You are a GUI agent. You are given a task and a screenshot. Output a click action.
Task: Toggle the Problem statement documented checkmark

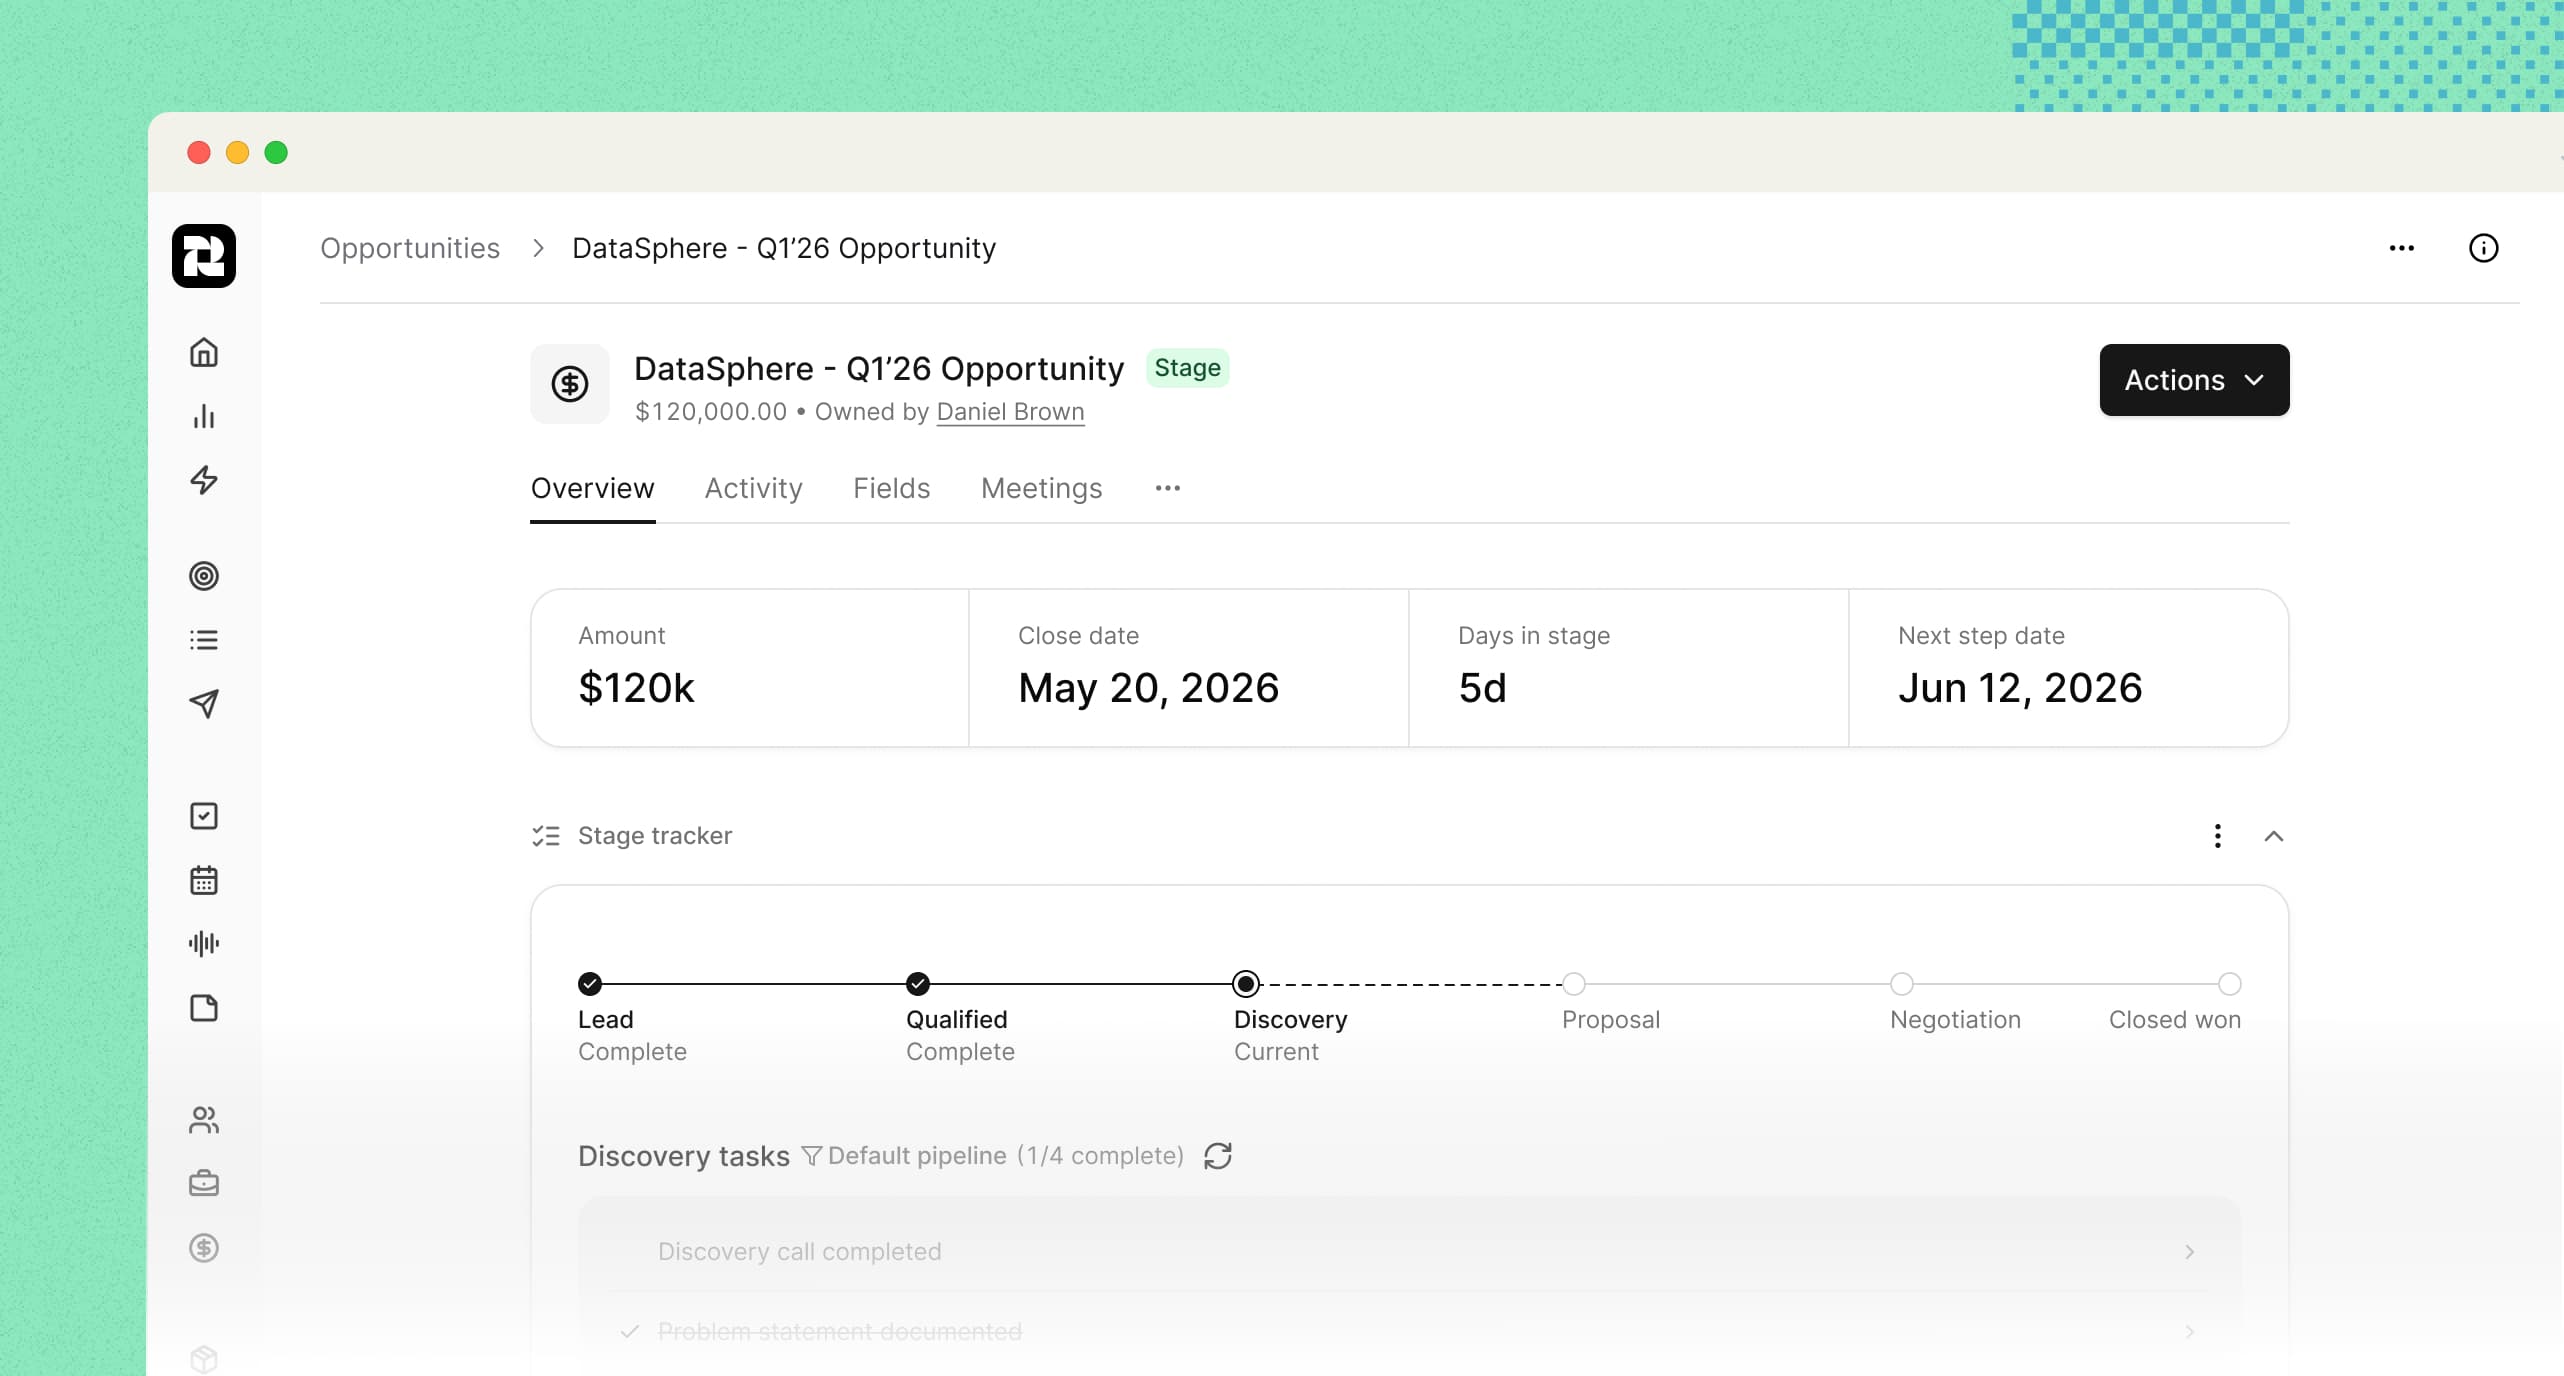[x=630, y=1332]
